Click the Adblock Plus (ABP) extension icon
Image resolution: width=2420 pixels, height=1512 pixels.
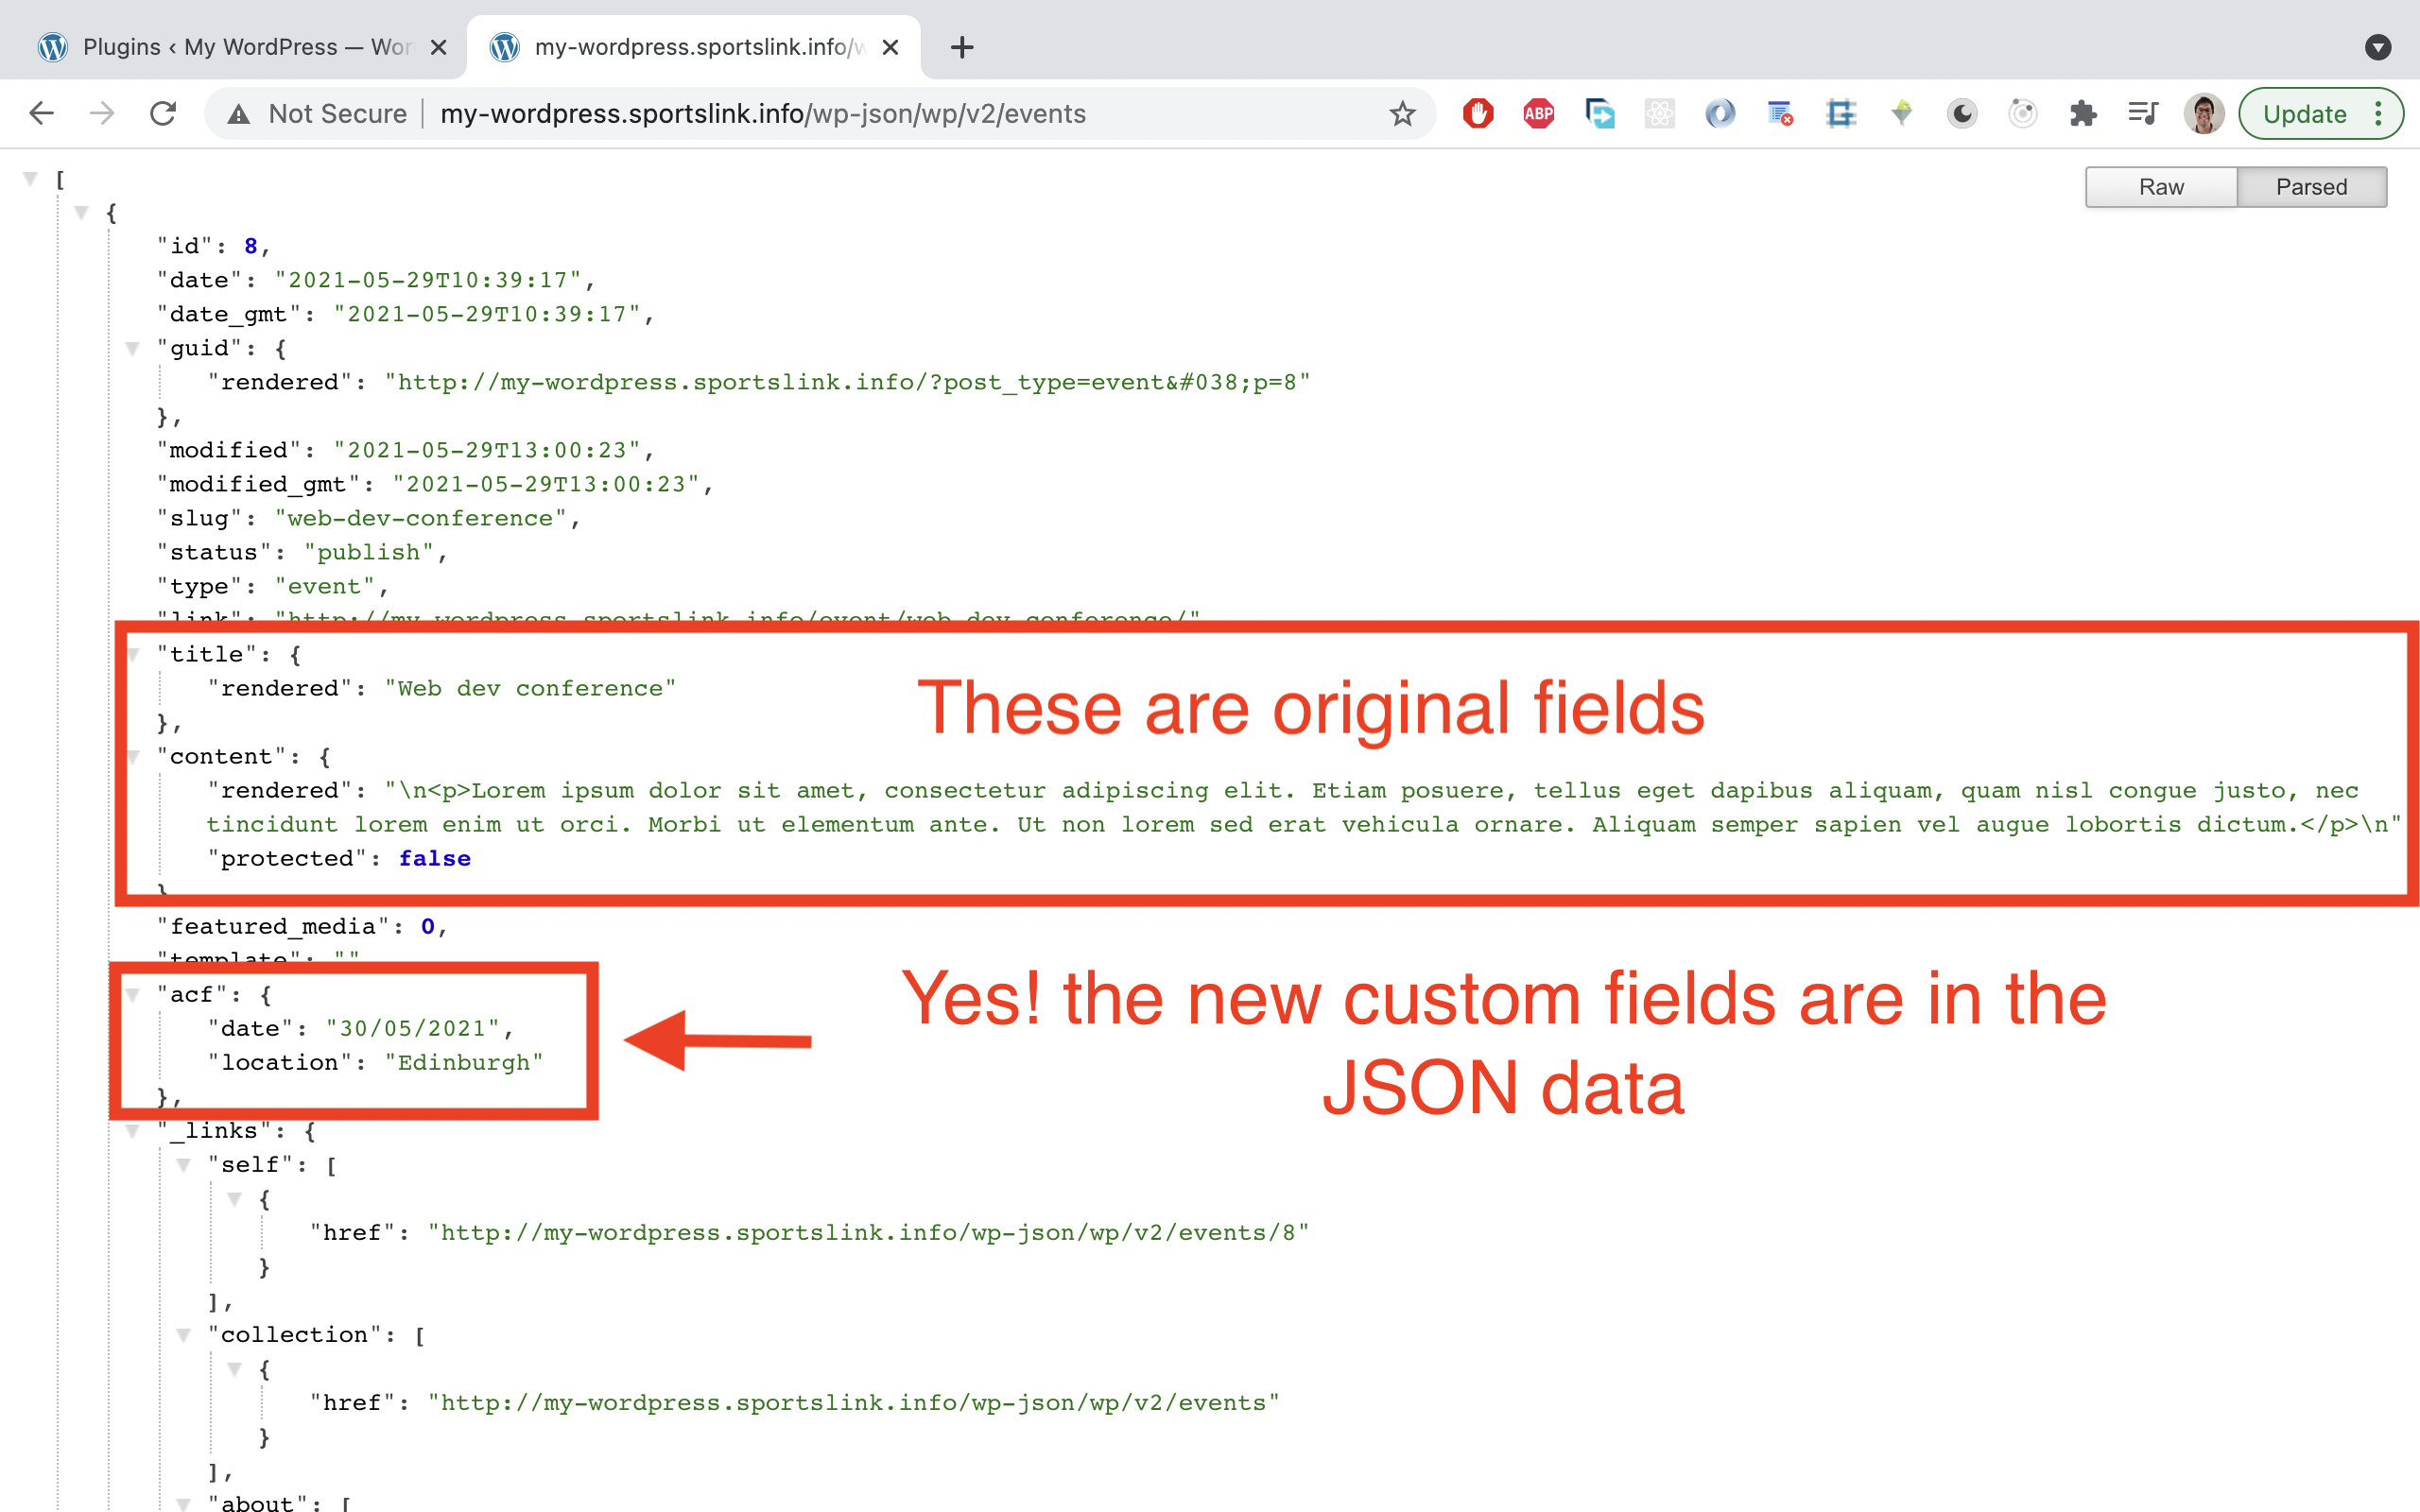[x=1538, y=113]
